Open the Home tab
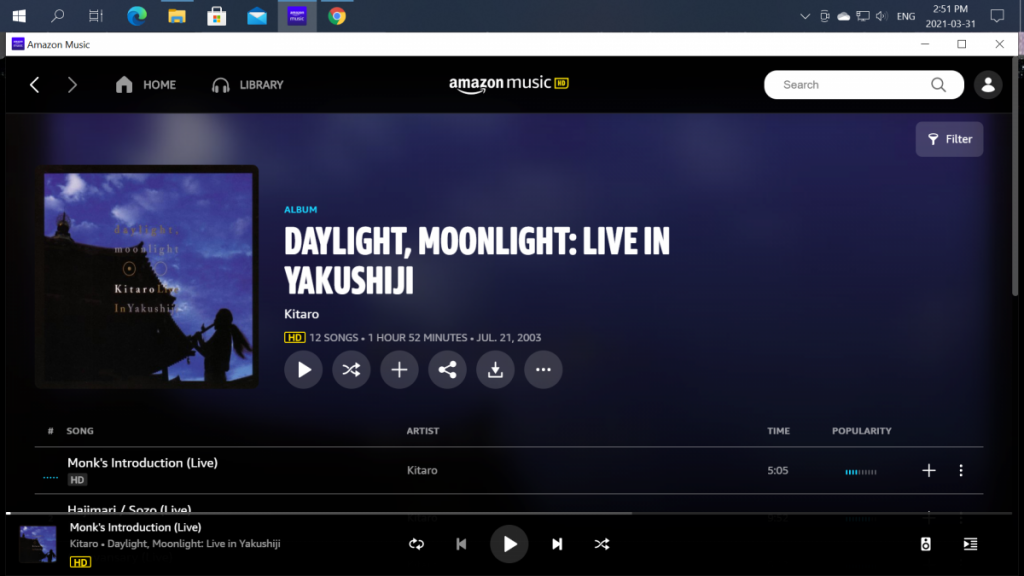 (146, 85)
